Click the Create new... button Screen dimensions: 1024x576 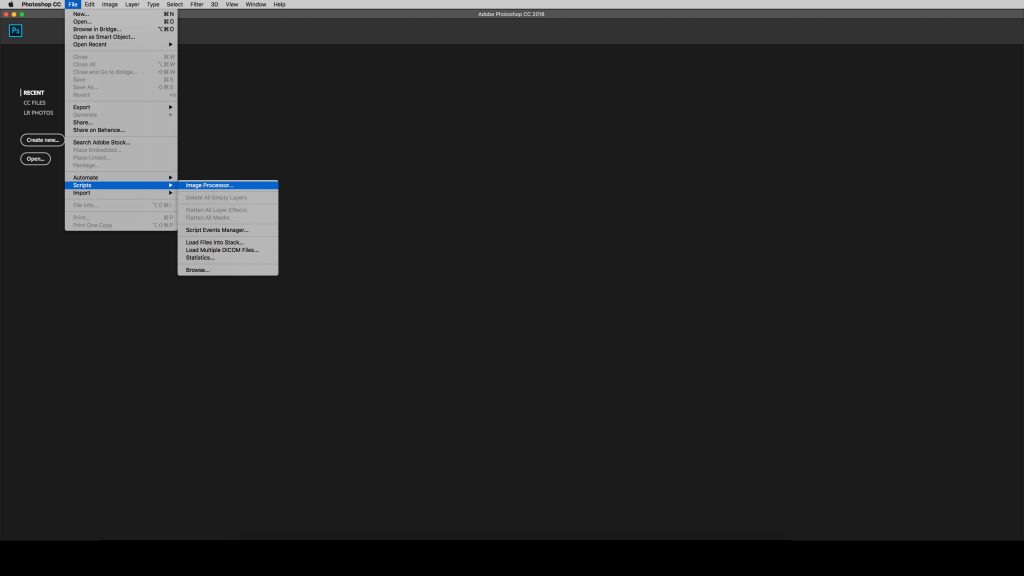(42, 140)
